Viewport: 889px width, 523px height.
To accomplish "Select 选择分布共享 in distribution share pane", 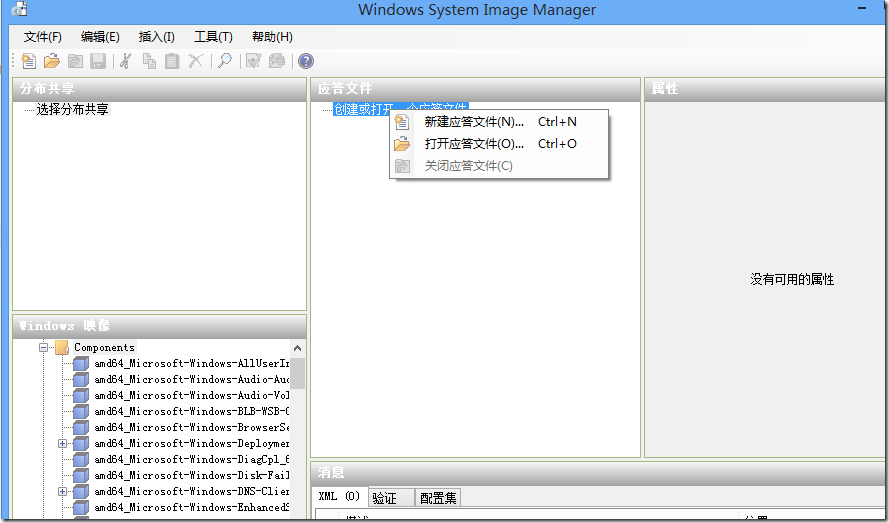I will click(73, 109).
